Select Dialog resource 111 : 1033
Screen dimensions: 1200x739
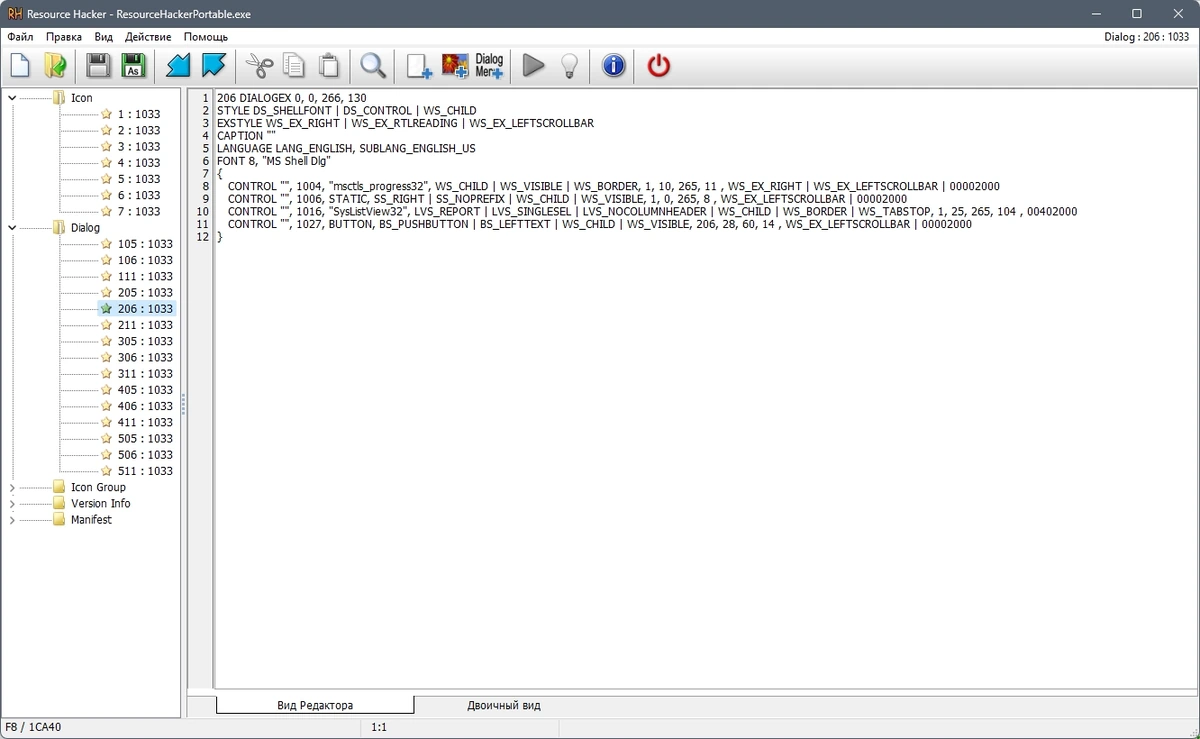(x=145, y=276)
